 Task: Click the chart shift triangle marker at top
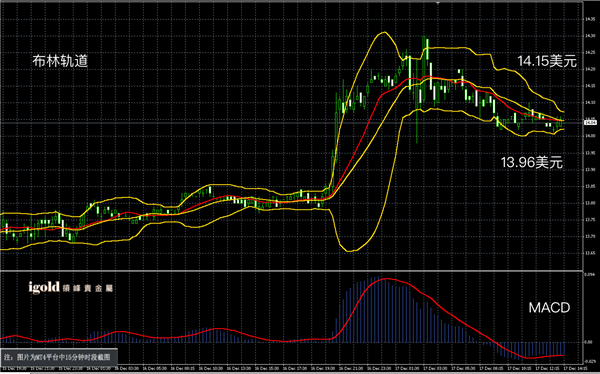pos(437,2)
